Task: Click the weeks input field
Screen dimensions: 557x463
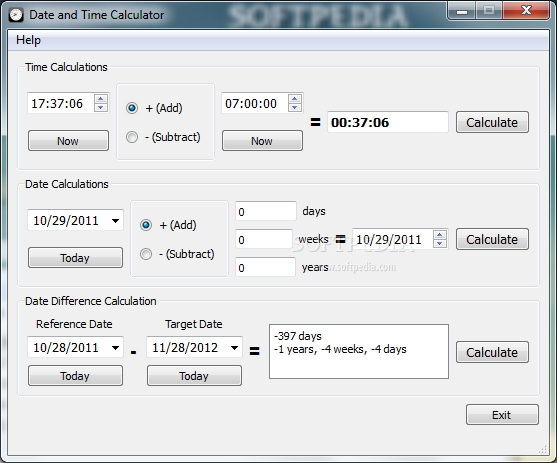Action: (264, 239)
